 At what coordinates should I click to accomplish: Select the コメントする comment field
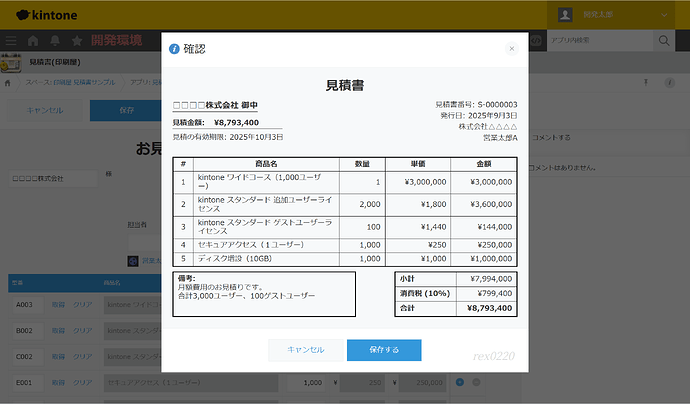[609, 138]
